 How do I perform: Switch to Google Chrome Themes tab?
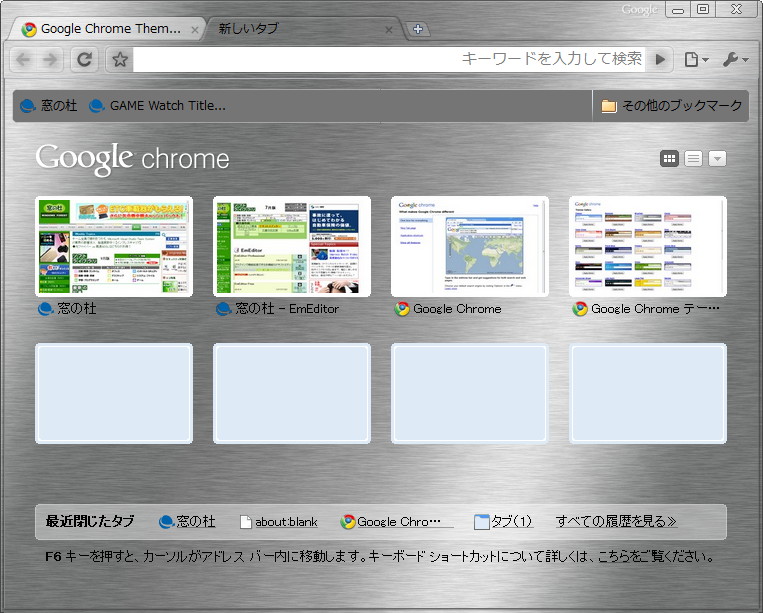point(107,29)
